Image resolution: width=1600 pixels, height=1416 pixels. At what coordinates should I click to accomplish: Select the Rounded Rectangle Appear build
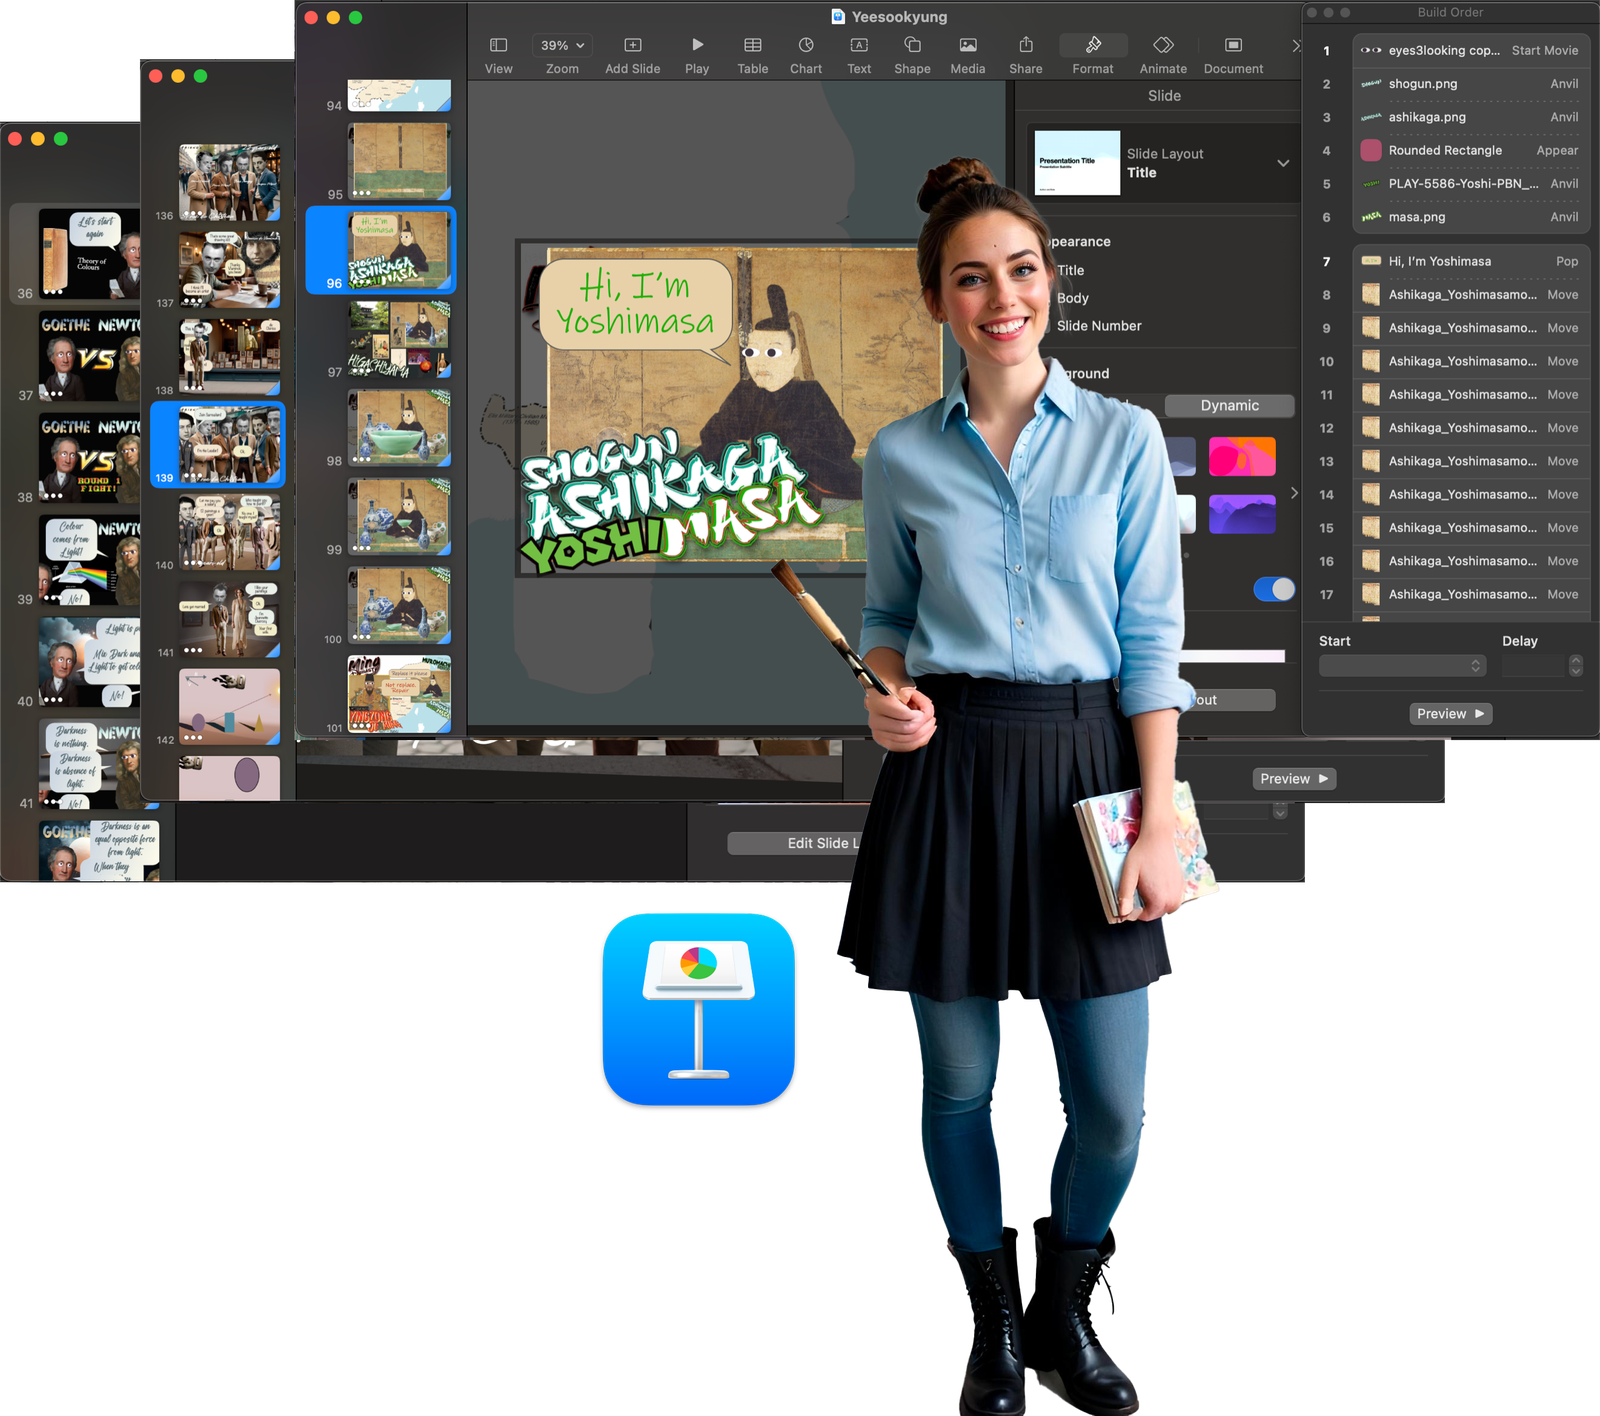click(1470, 151)
